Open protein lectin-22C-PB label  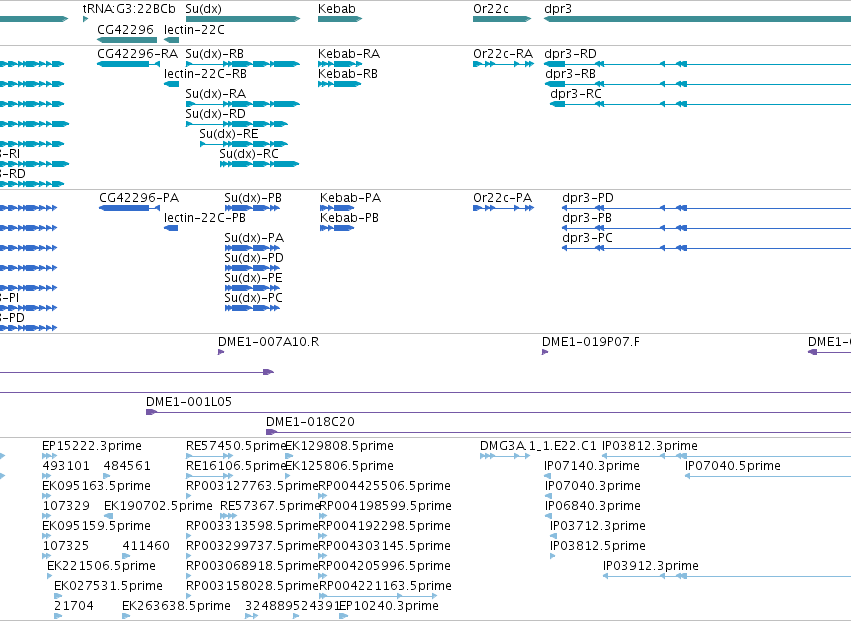205,218
